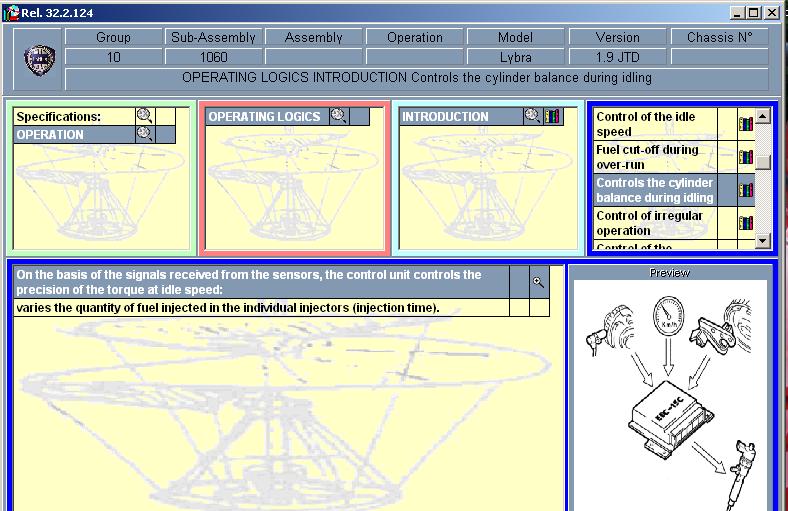Click the Lancia logo emblem in header
This screenshot has width=788, height=511.
[x=39, y=60]
